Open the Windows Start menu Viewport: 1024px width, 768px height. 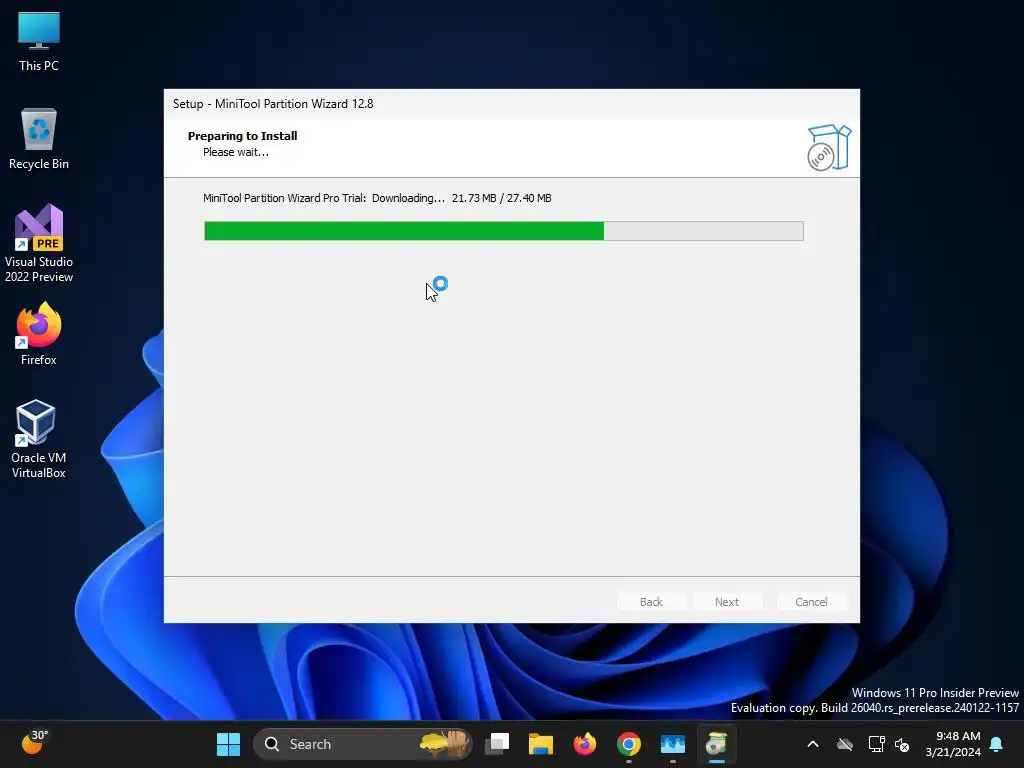pos(228,744)
